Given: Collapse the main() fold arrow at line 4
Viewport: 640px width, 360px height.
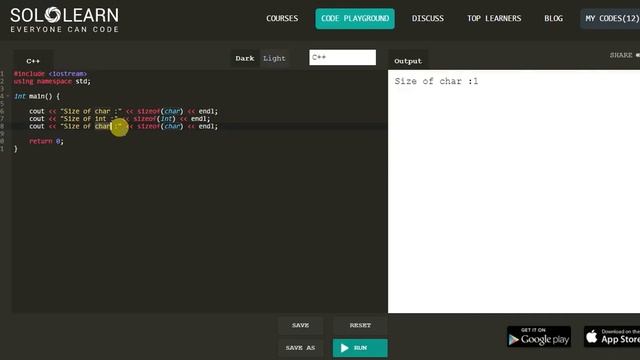Looking at the screenshot, I should point(8,96).
